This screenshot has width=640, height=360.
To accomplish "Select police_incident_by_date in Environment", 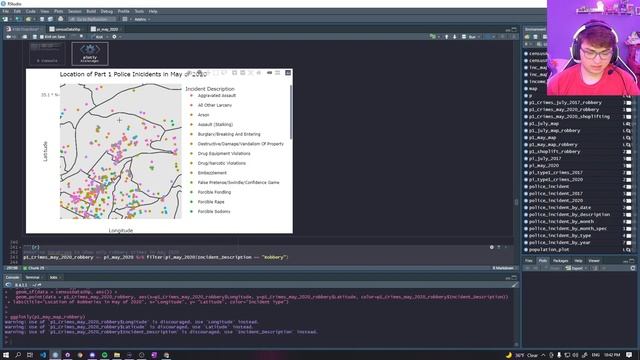I will click(x=560, y=208).
